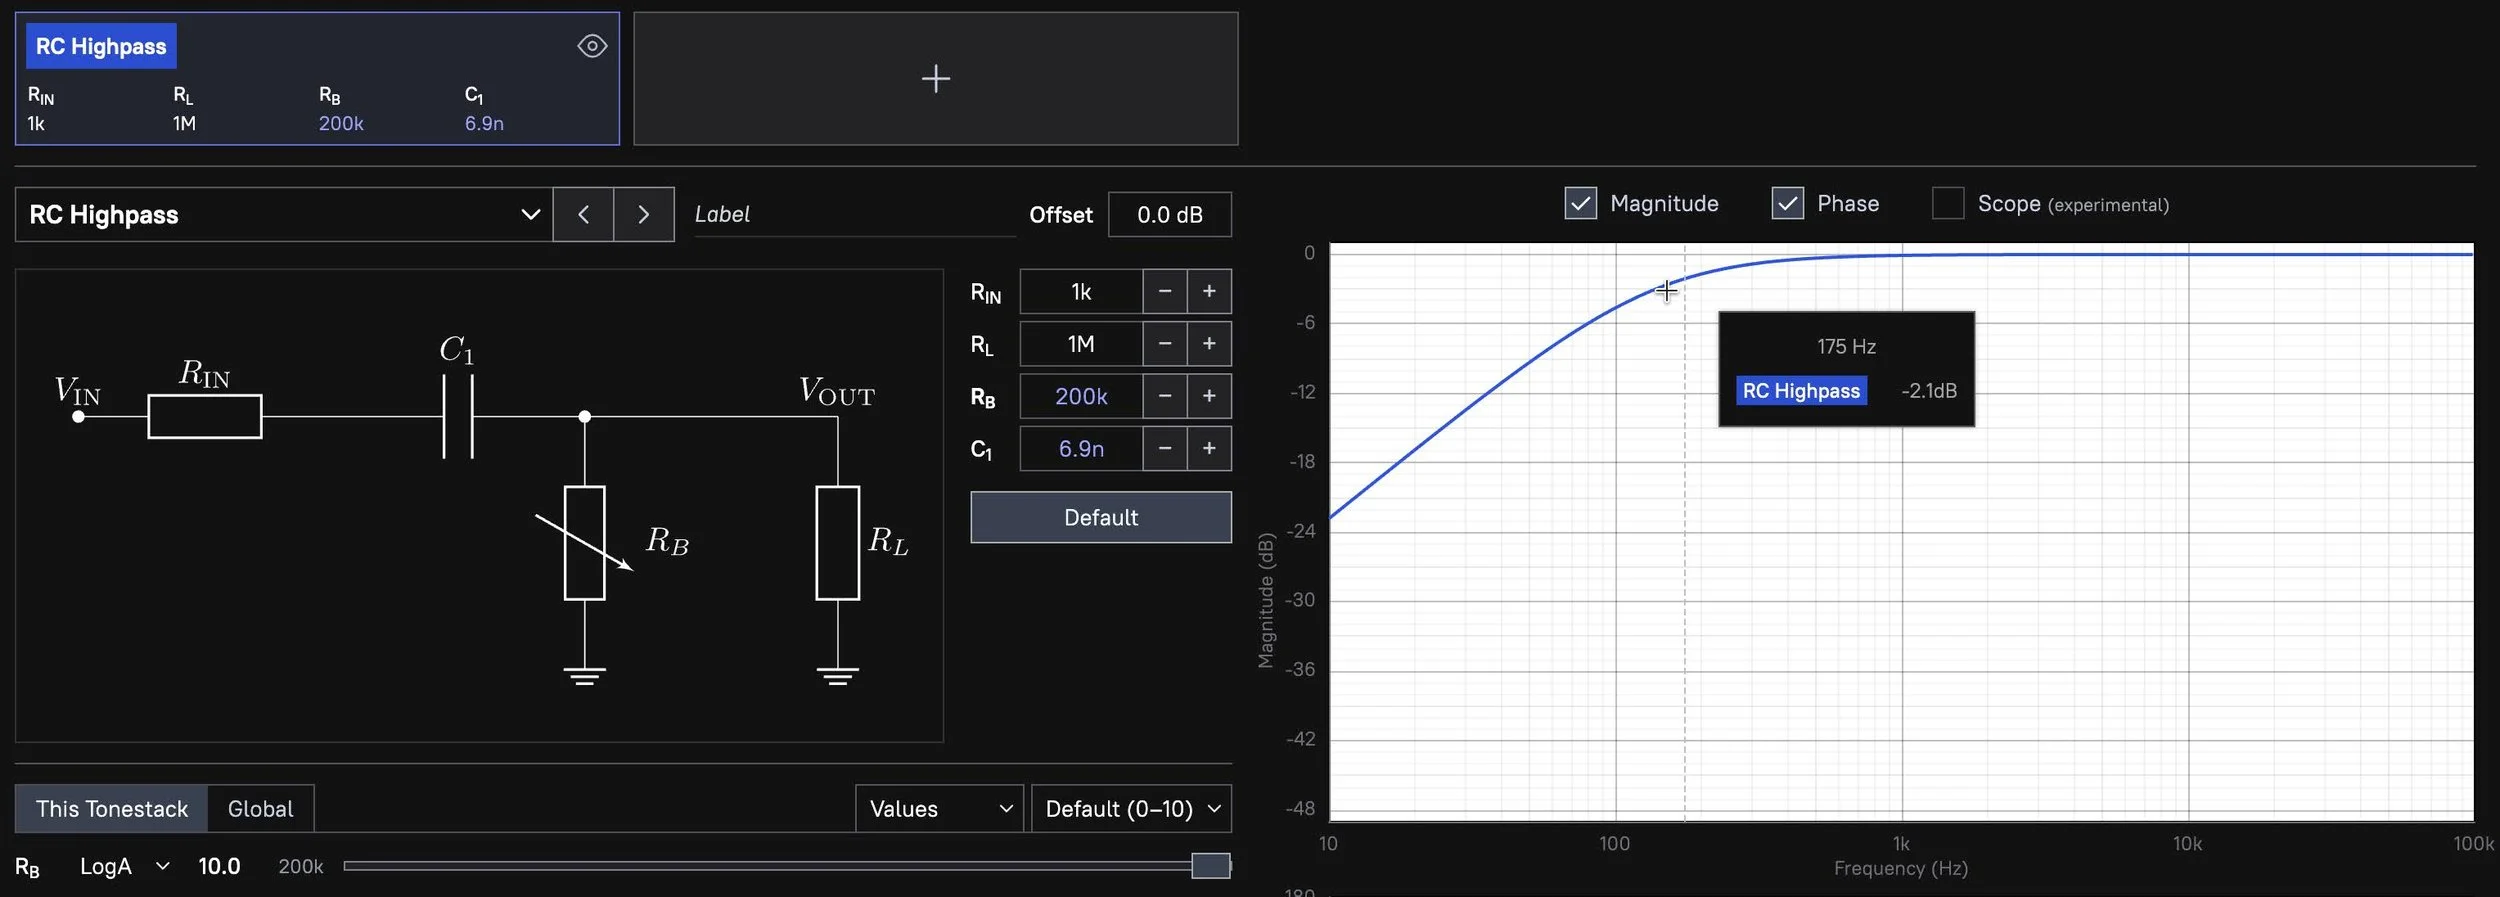Edit the RIN 1k value field
The image size is (2500, 897).
point(1081,291)
